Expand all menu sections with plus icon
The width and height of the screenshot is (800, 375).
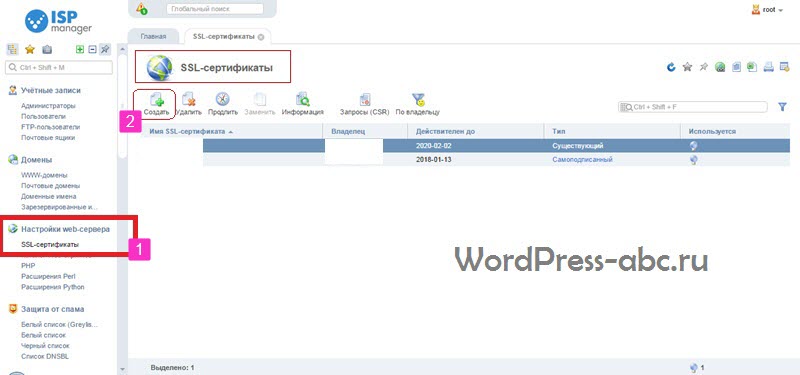coord(80,49)
